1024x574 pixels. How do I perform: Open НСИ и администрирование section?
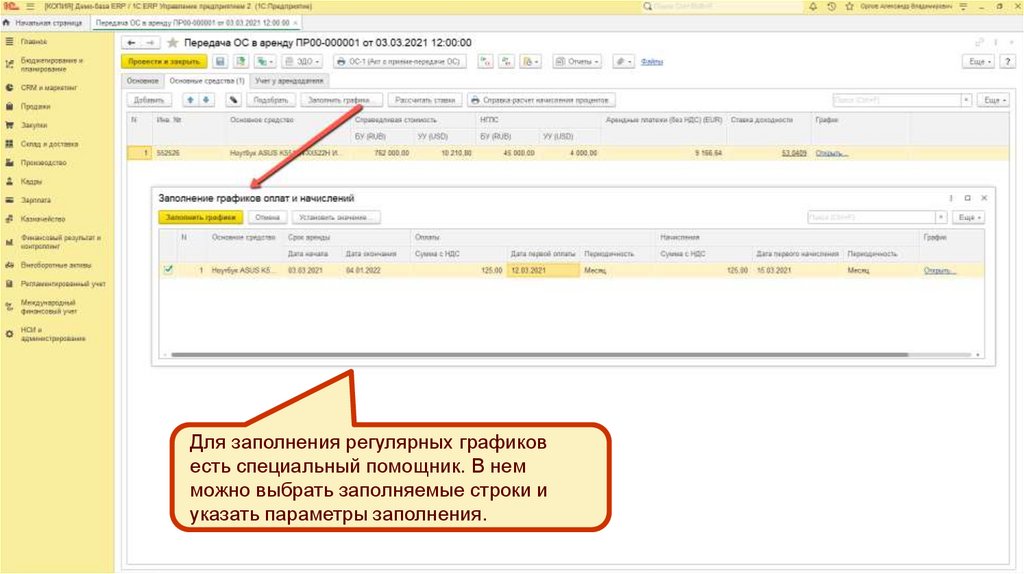point(52,334)
